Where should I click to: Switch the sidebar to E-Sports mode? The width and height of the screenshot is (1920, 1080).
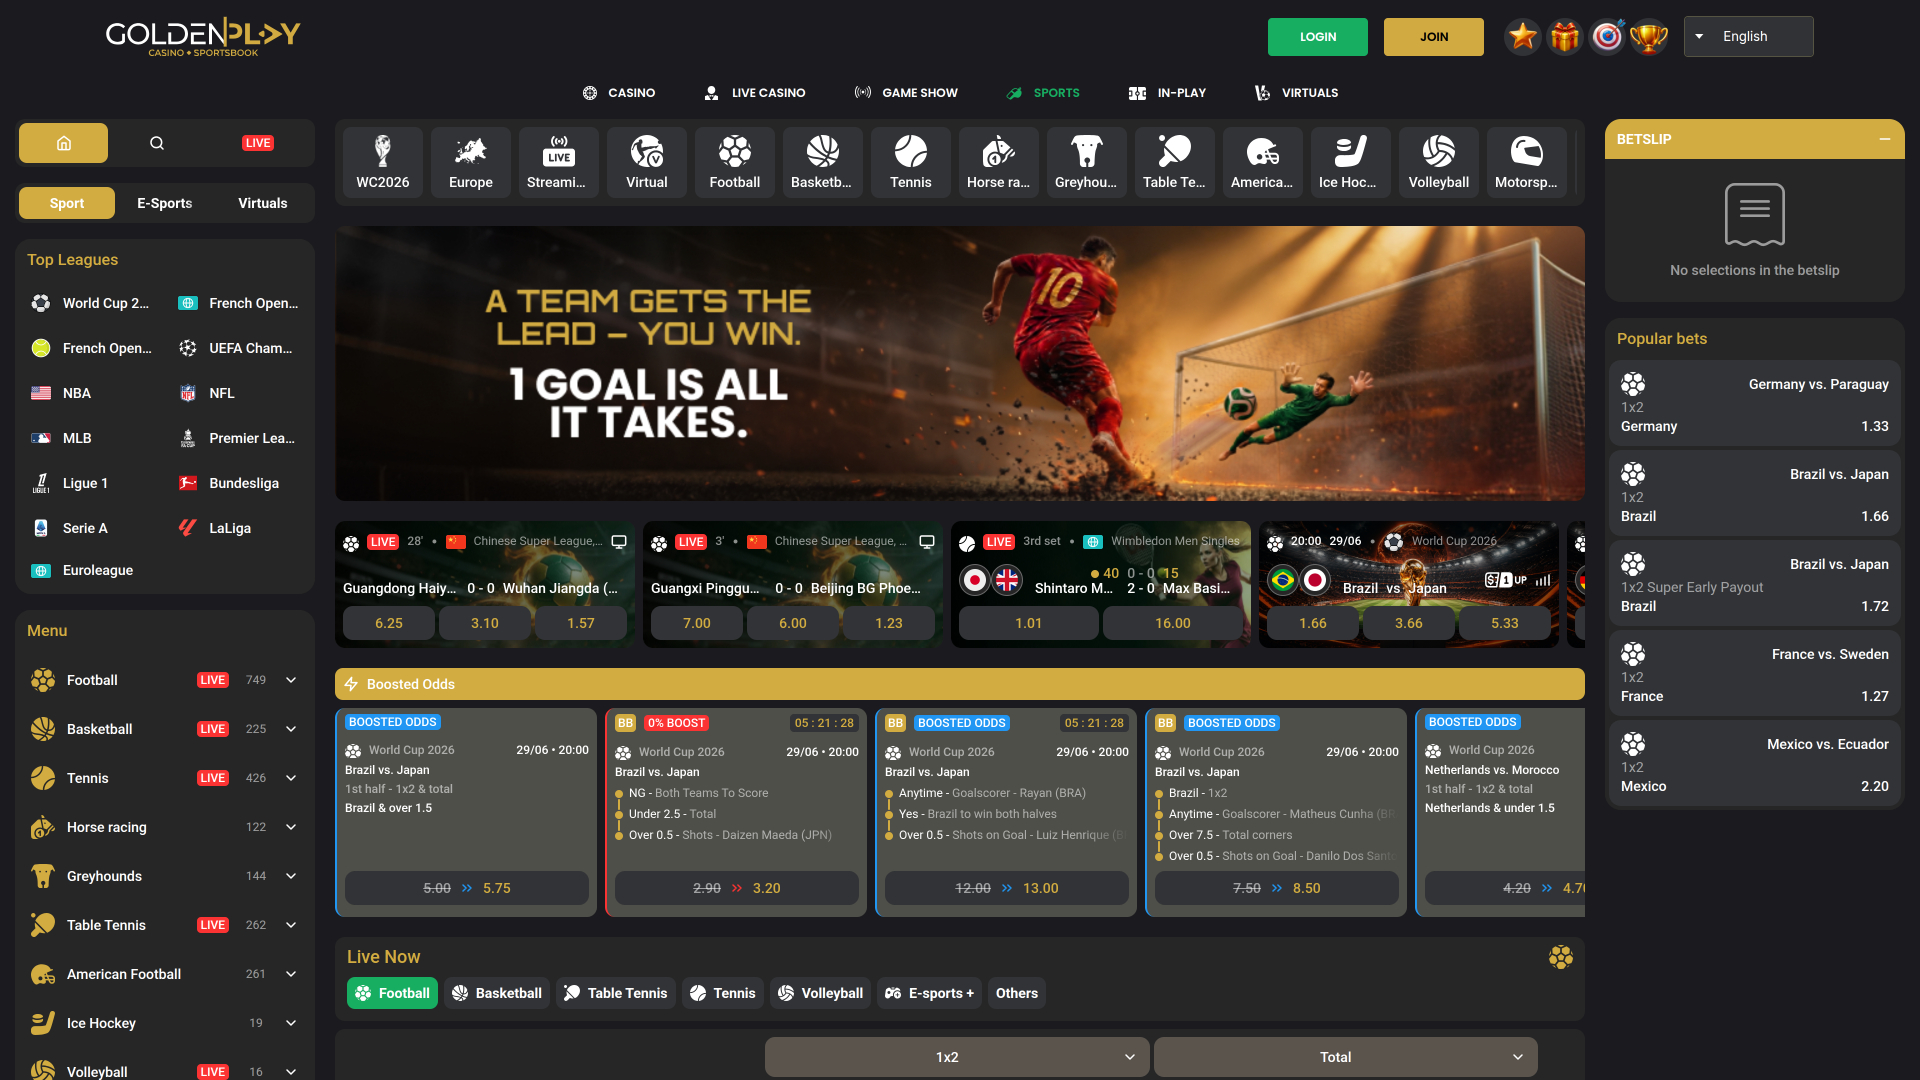[165, 203]
